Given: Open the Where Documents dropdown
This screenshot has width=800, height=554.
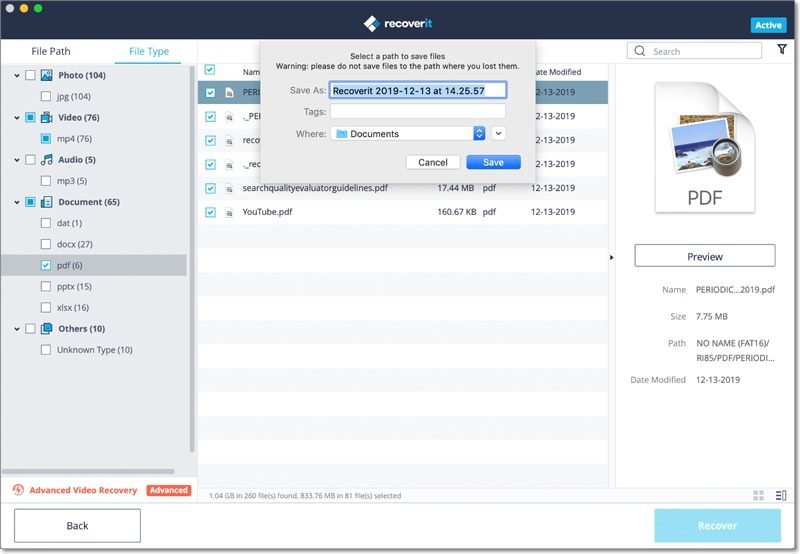Looking at the screenshot, I should point(408,134).
